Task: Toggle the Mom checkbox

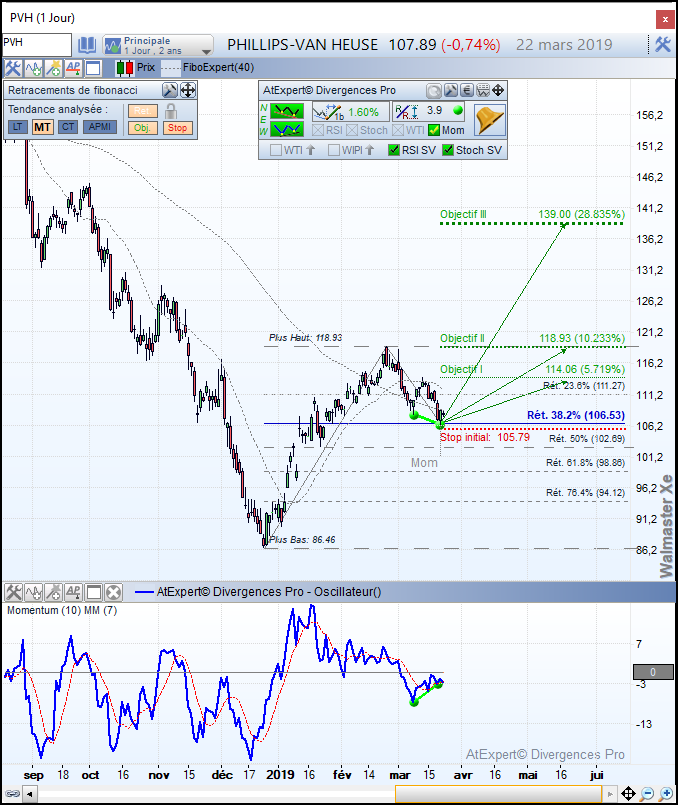Action: (434, 130)
